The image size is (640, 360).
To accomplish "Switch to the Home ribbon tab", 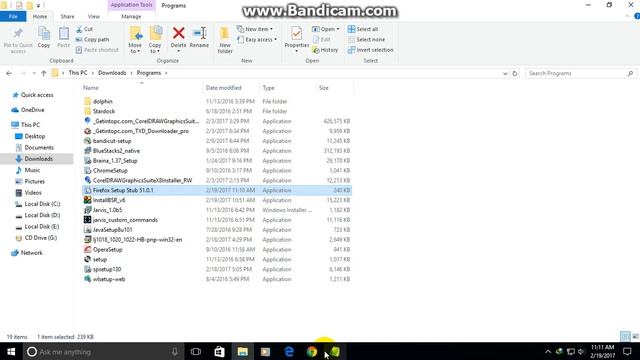I will coord(40,16).
